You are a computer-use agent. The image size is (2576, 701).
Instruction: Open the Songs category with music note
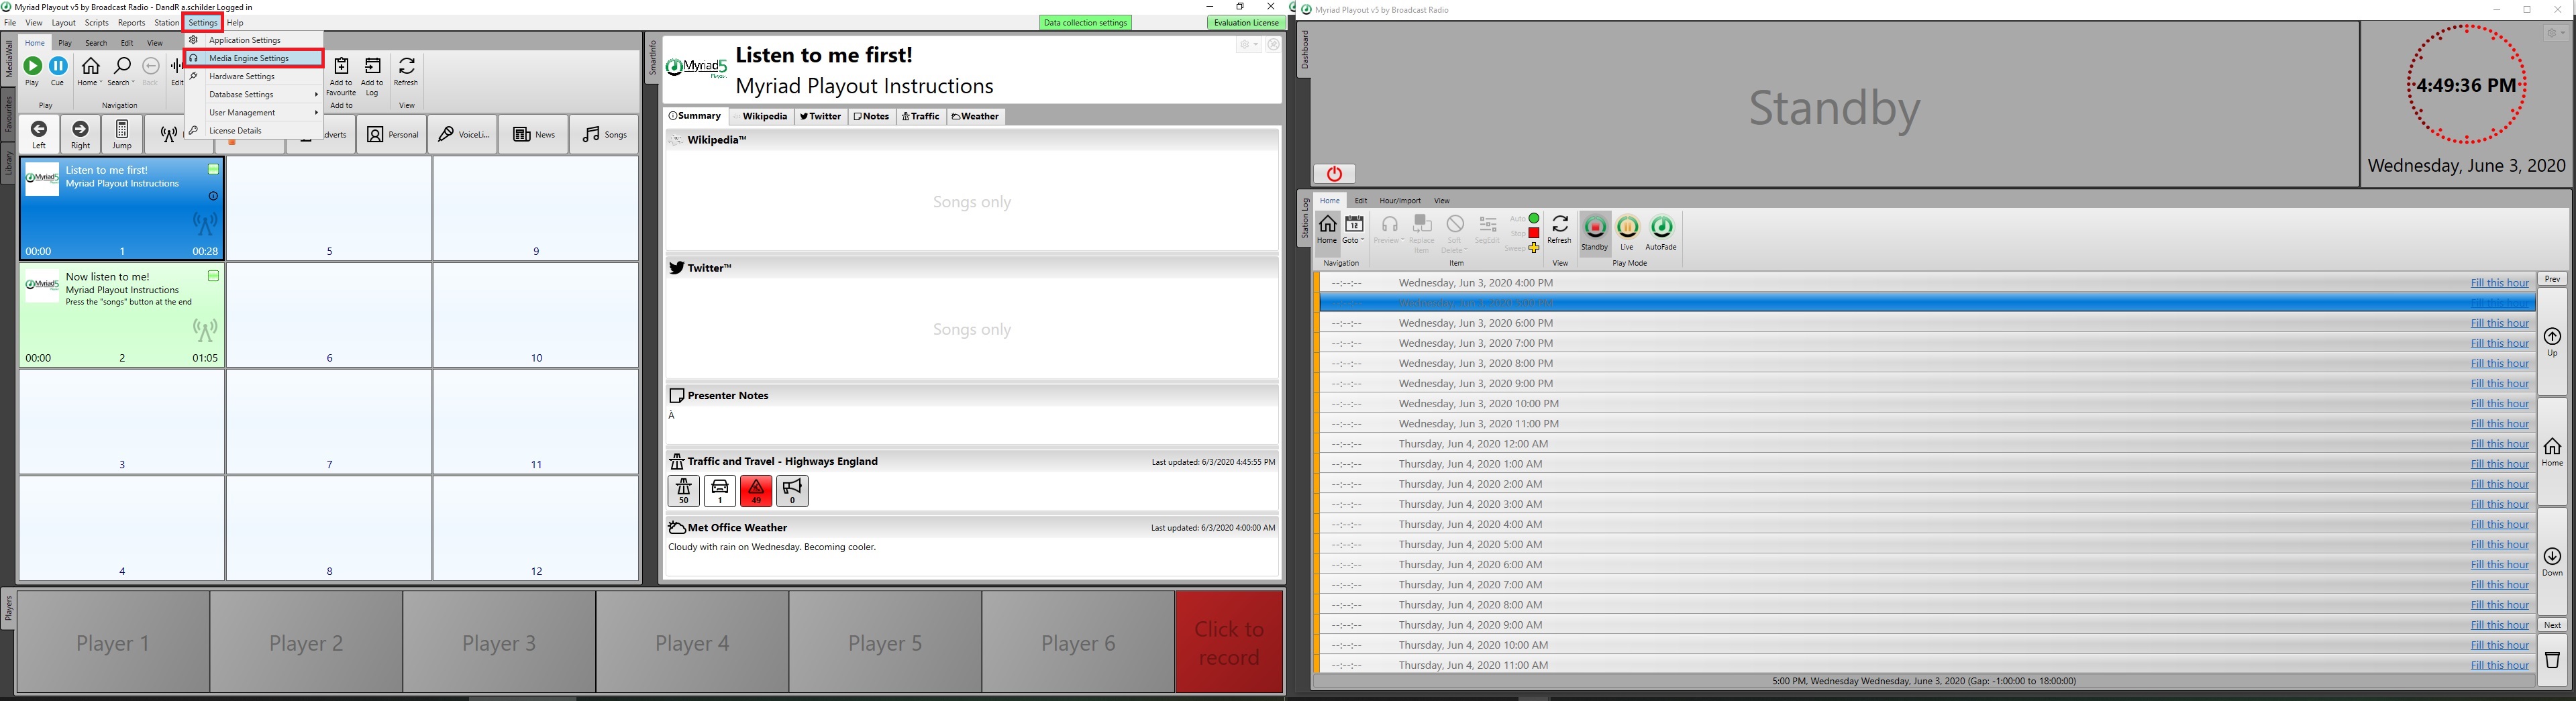(x=605, y=135)
